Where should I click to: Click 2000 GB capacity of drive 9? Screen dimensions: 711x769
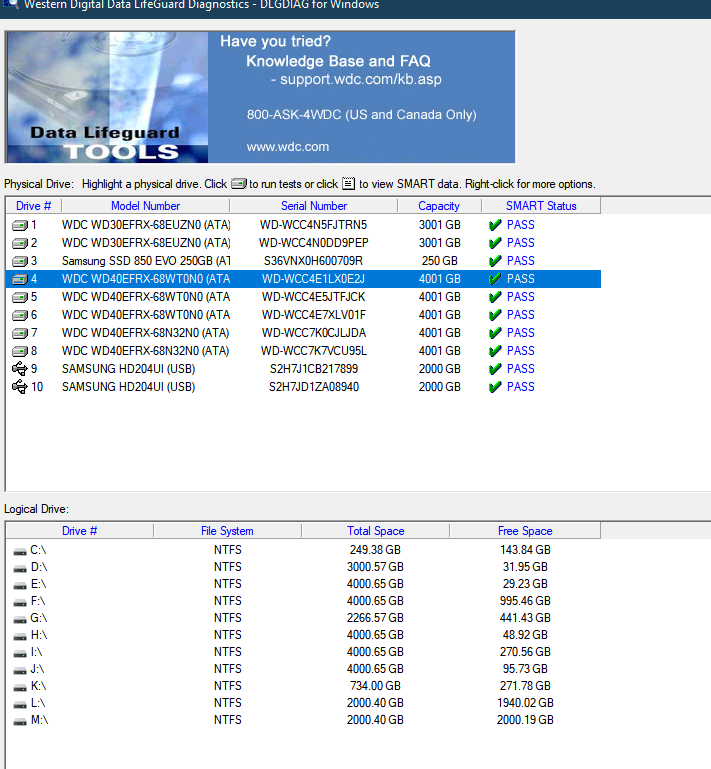439,369
